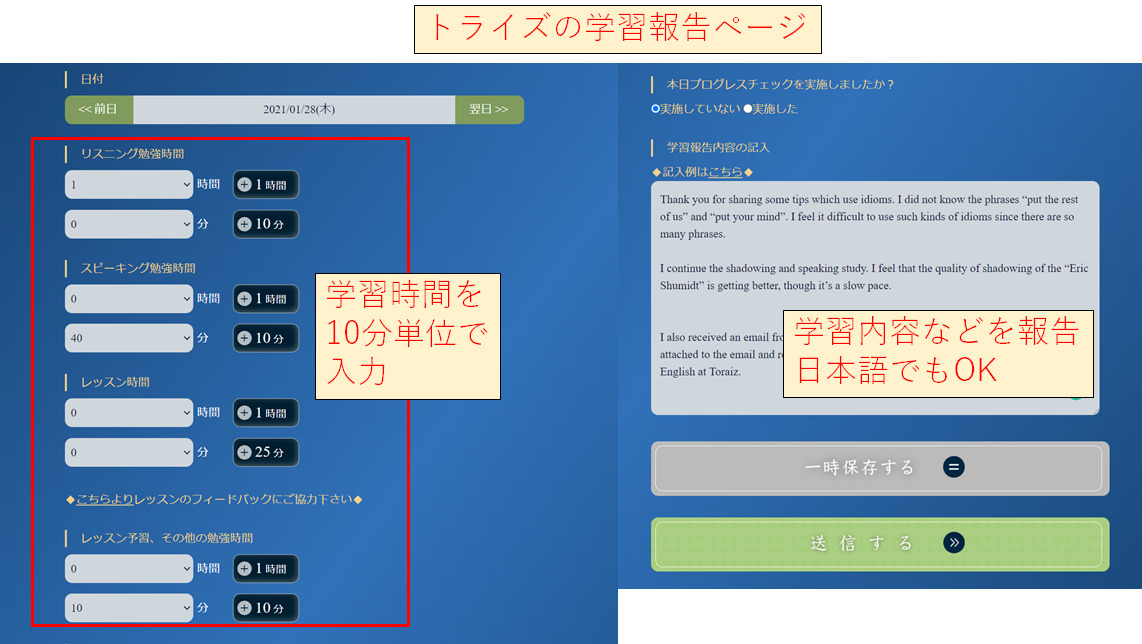Select 実施した radio button
1142x644 pixels.
(x=748, y=109)
